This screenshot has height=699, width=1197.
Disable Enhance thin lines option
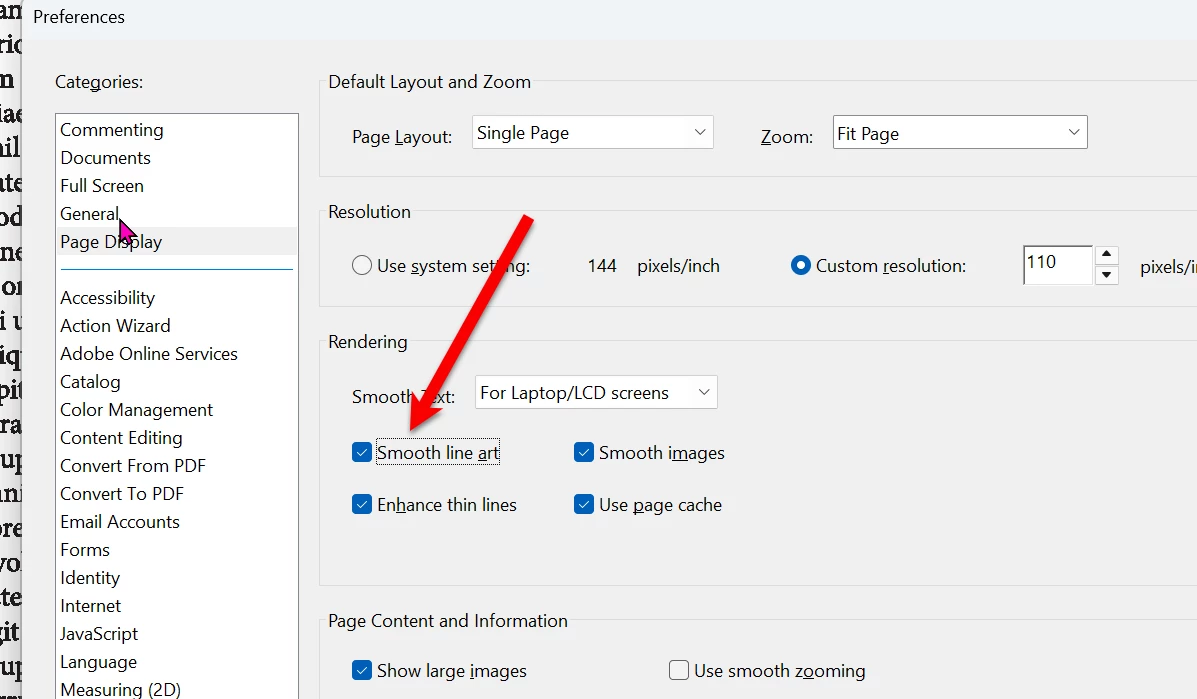tap(362, 504)
